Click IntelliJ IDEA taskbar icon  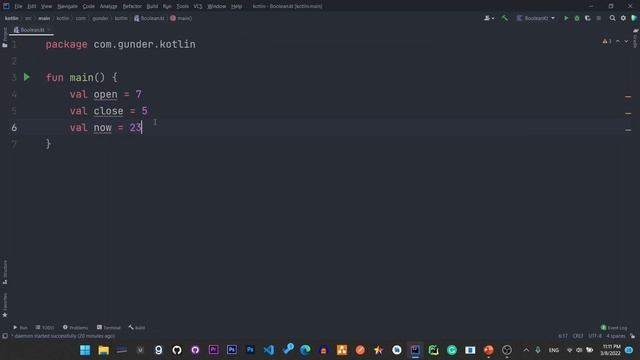[415, 350]
